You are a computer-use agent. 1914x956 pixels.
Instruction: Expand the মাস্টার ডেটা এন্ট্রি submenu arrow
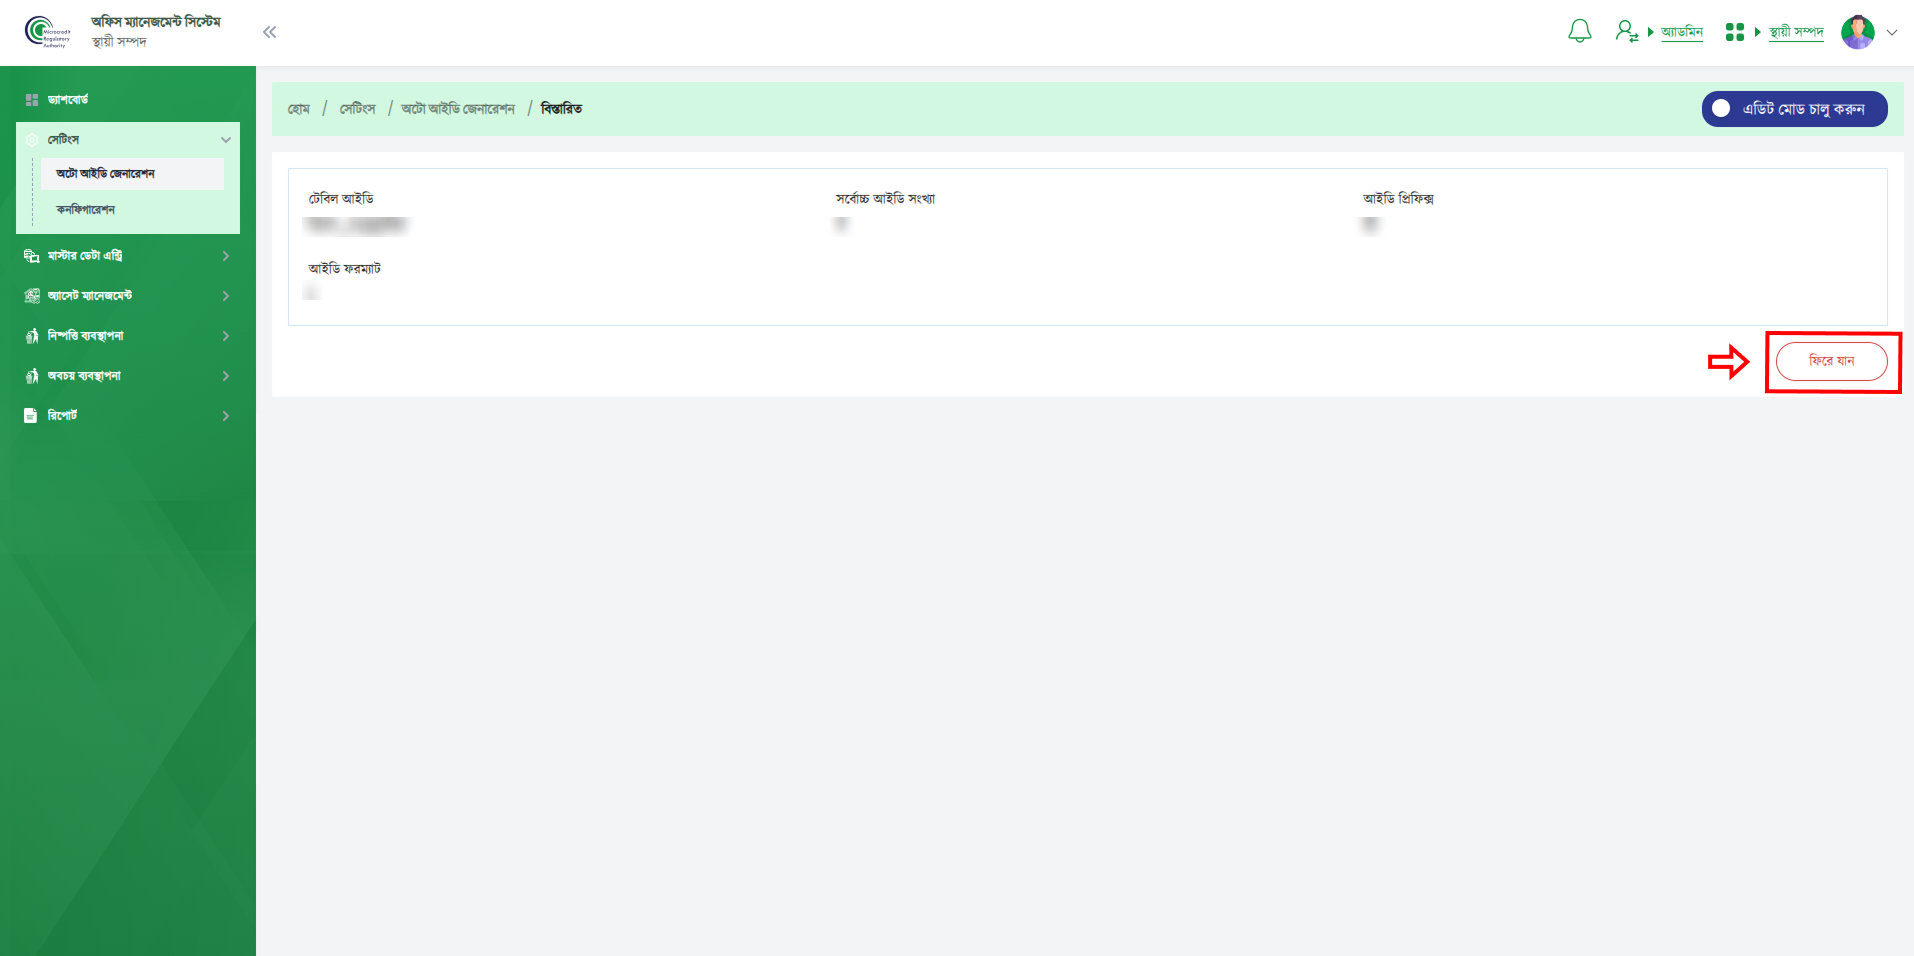click(226, 256)
